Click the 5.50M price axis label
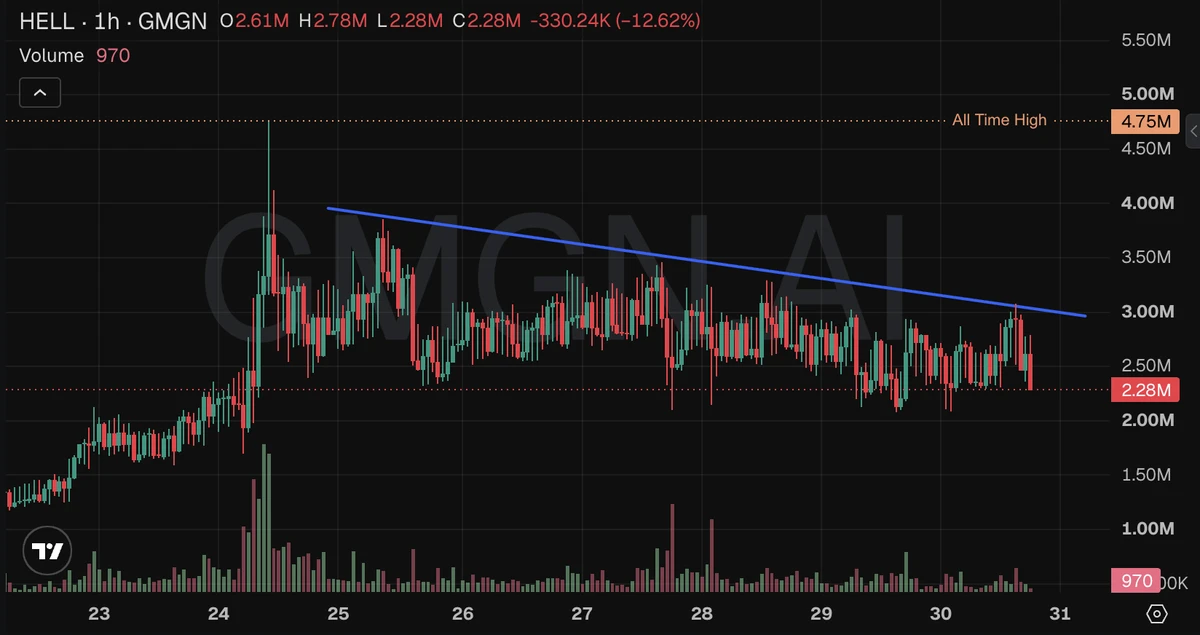Screen dimensions: 1200x635 [x=1146, y=40]
